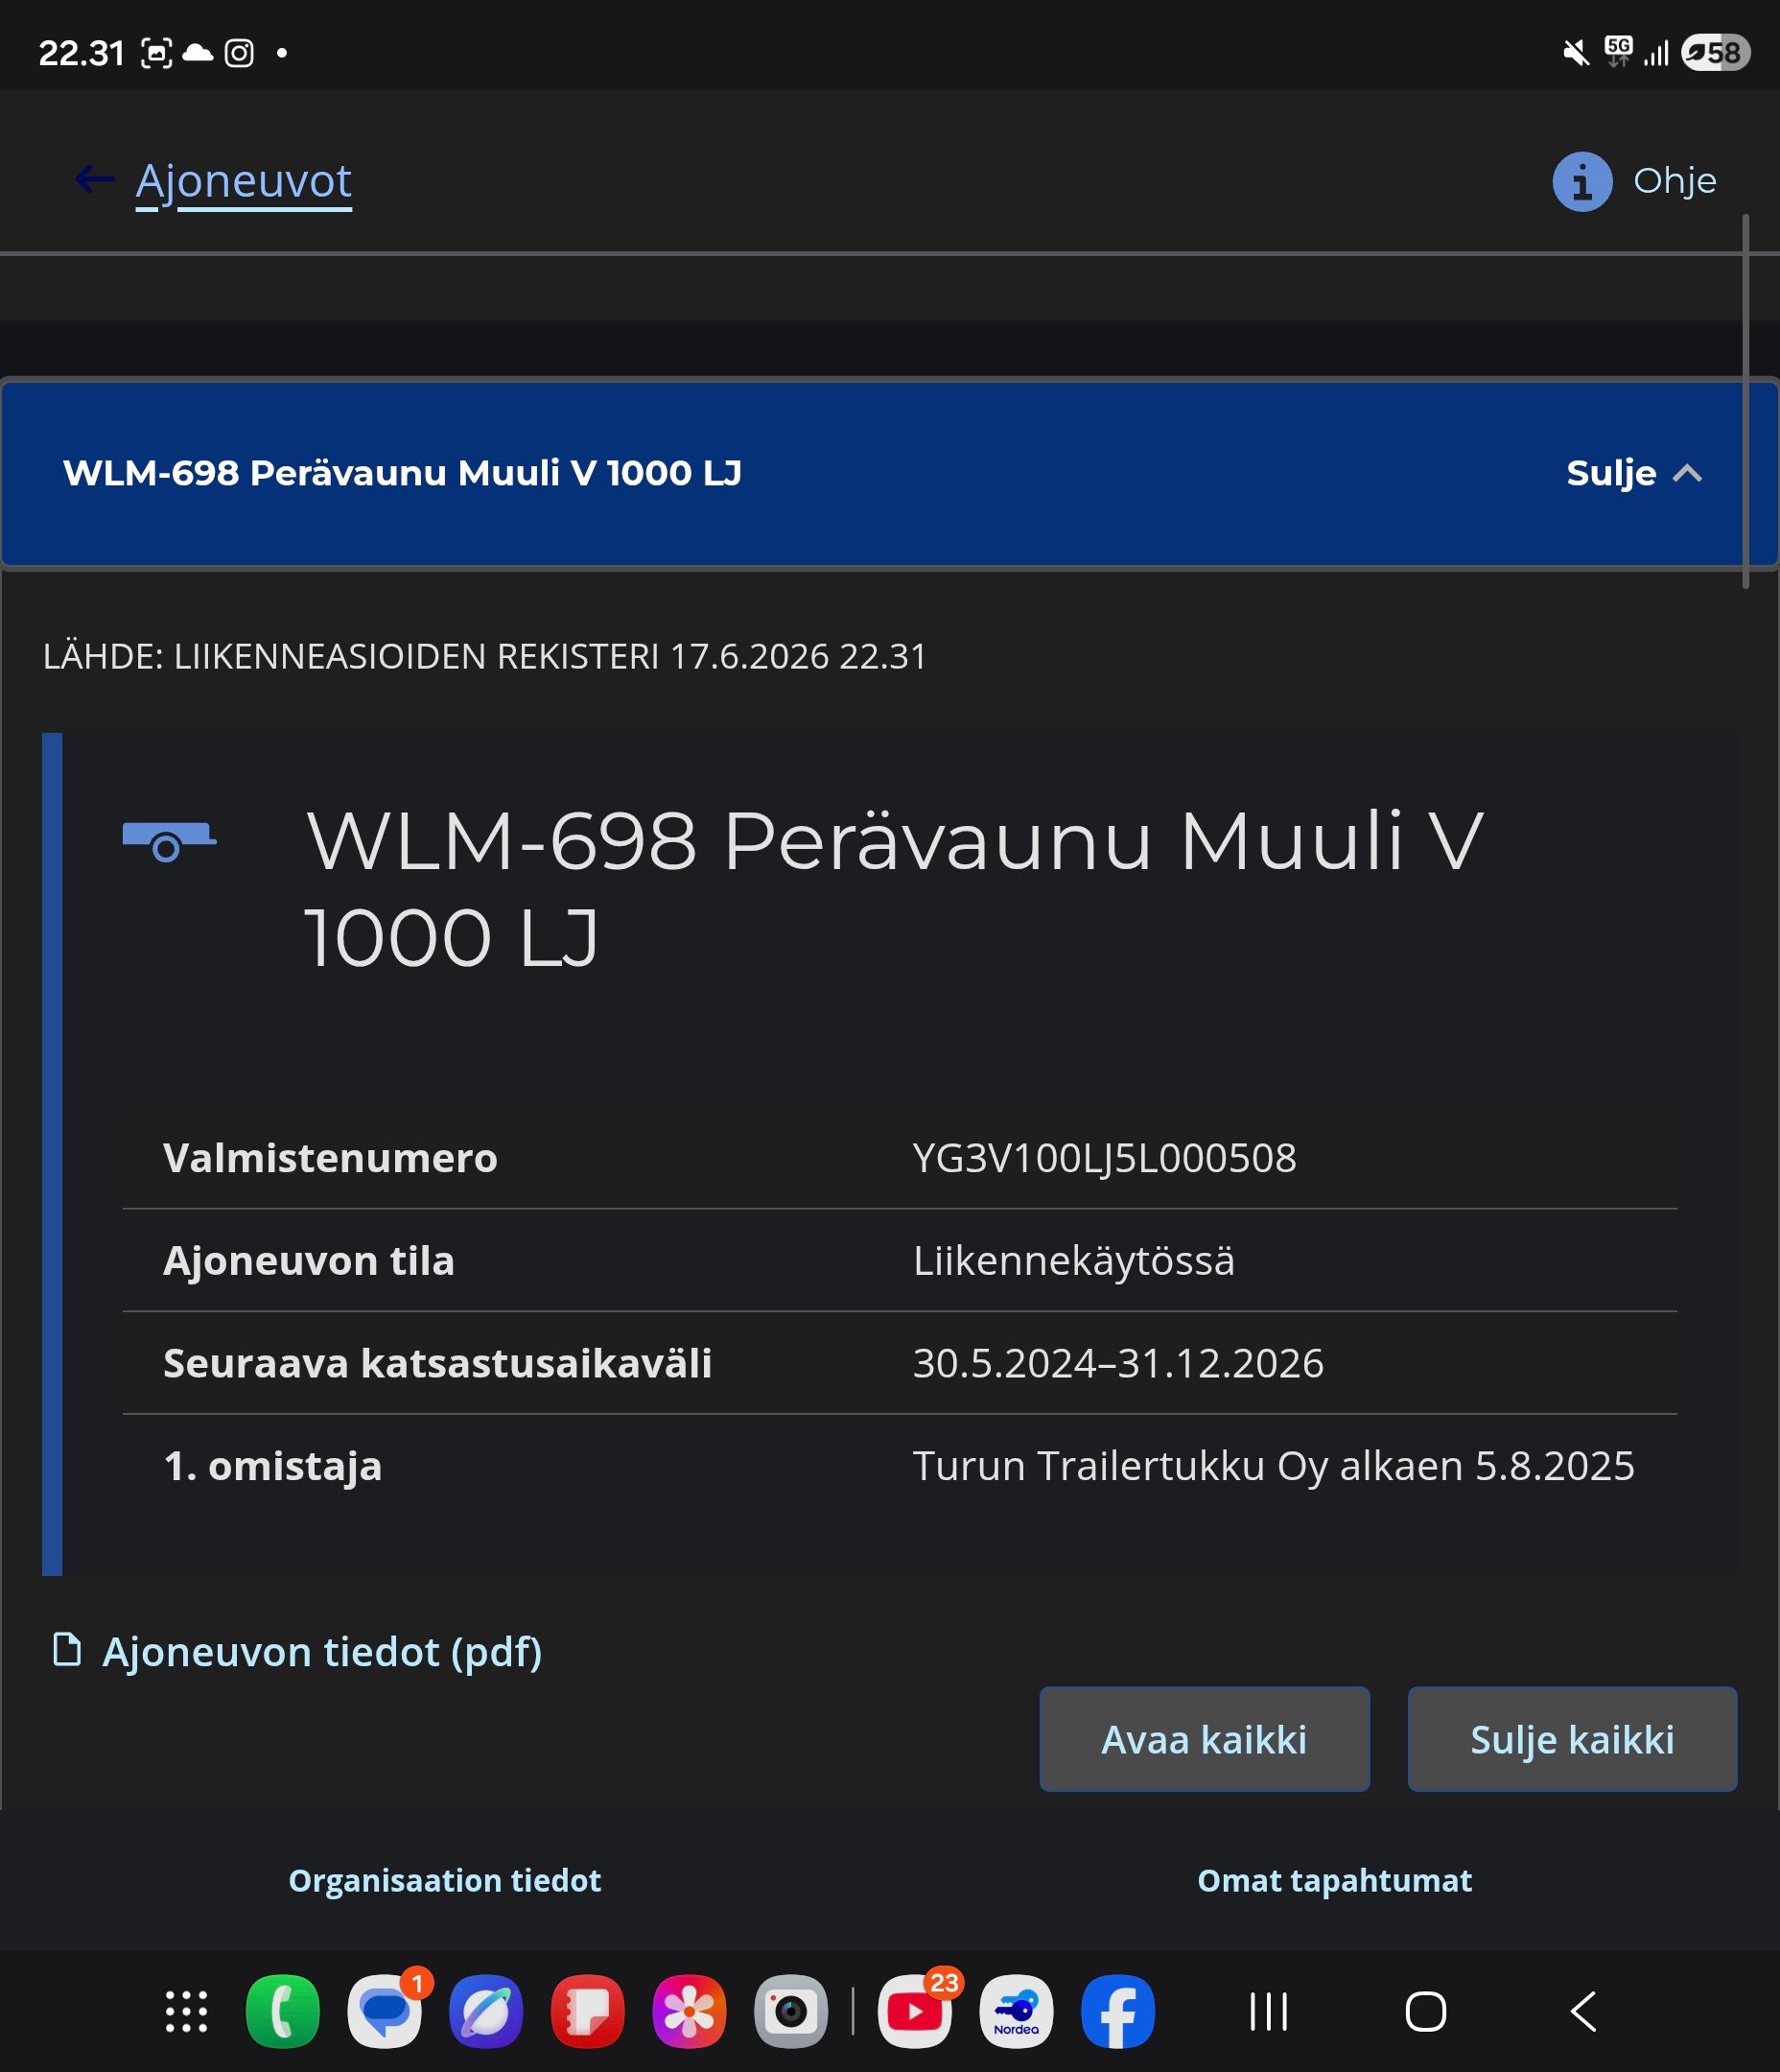Open the YouTube app icon
The height and width of the screenshot is (2072, 1780).
click(x=915, y=2011)
